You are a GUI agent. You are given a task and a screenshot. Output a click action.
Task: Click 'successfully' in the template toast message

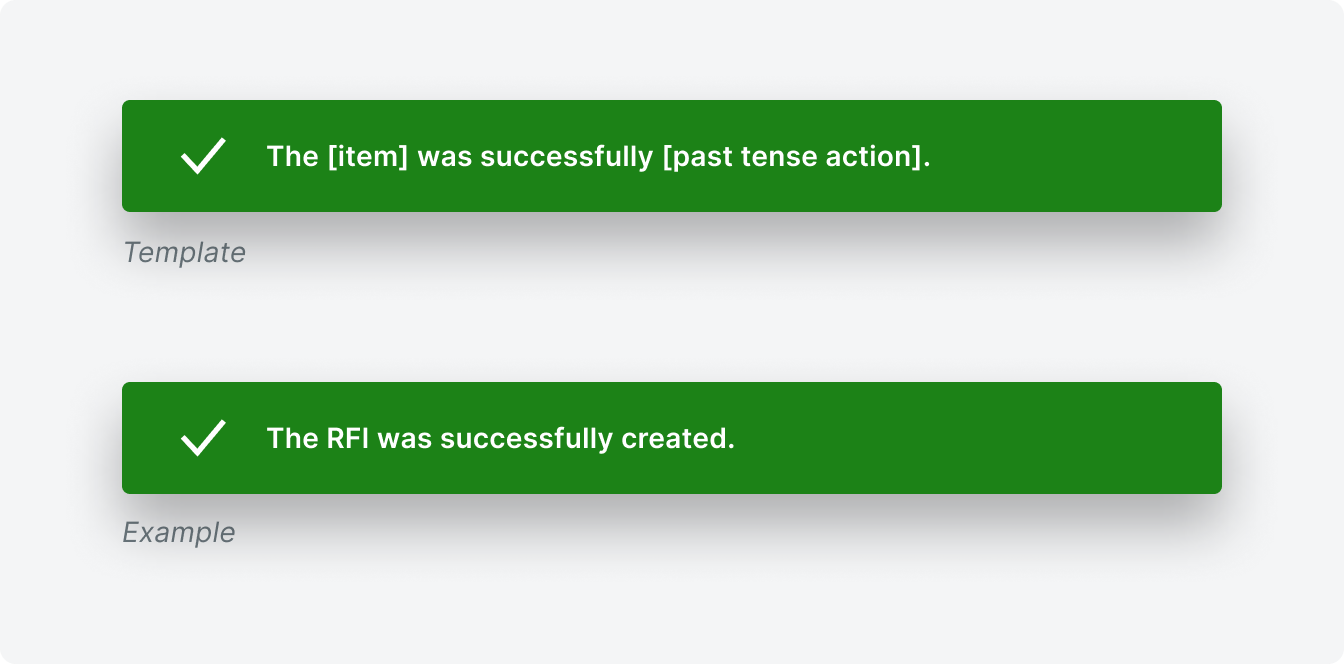(567, 157)
